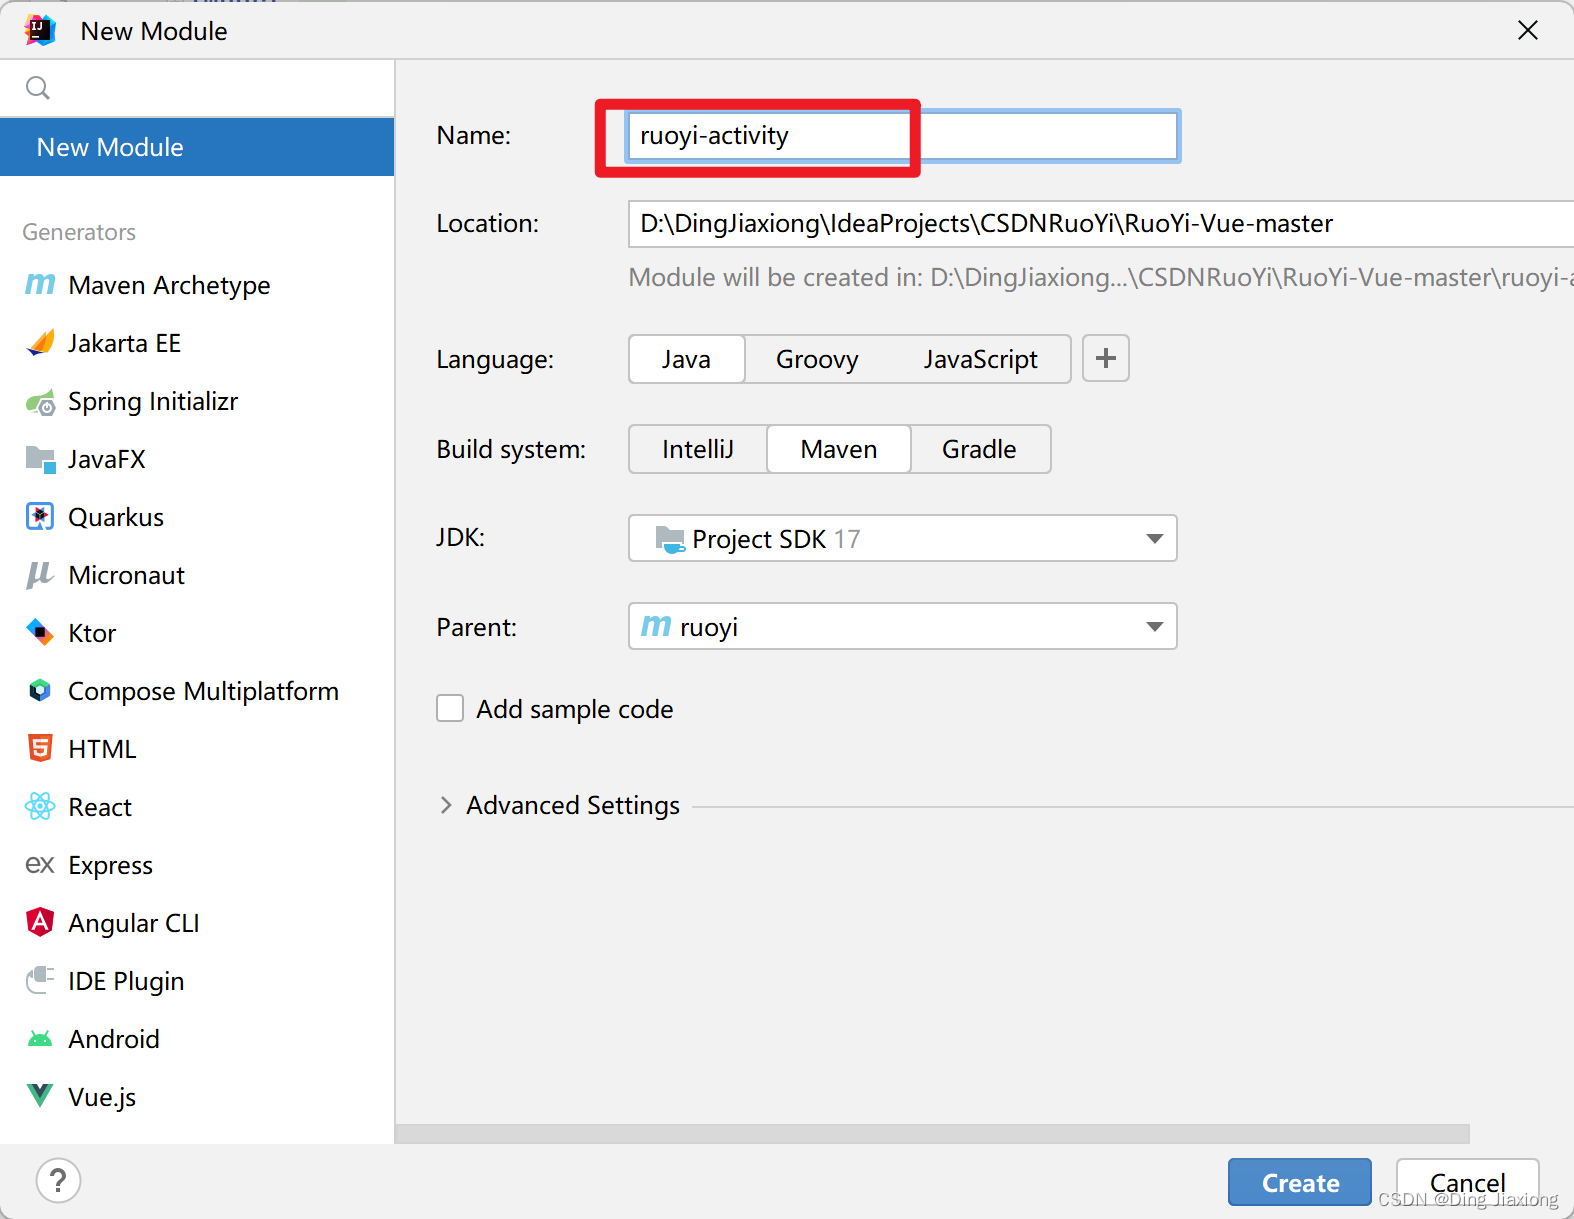Click the Express ex icon
The width and height of the screenshot is (1574, 1219).
[x=40, y=864]
